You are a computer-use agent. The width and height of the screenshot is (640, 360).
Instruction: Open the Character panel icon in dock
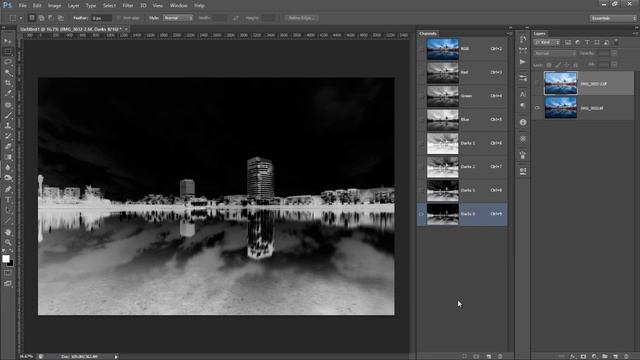pos(523,94)
